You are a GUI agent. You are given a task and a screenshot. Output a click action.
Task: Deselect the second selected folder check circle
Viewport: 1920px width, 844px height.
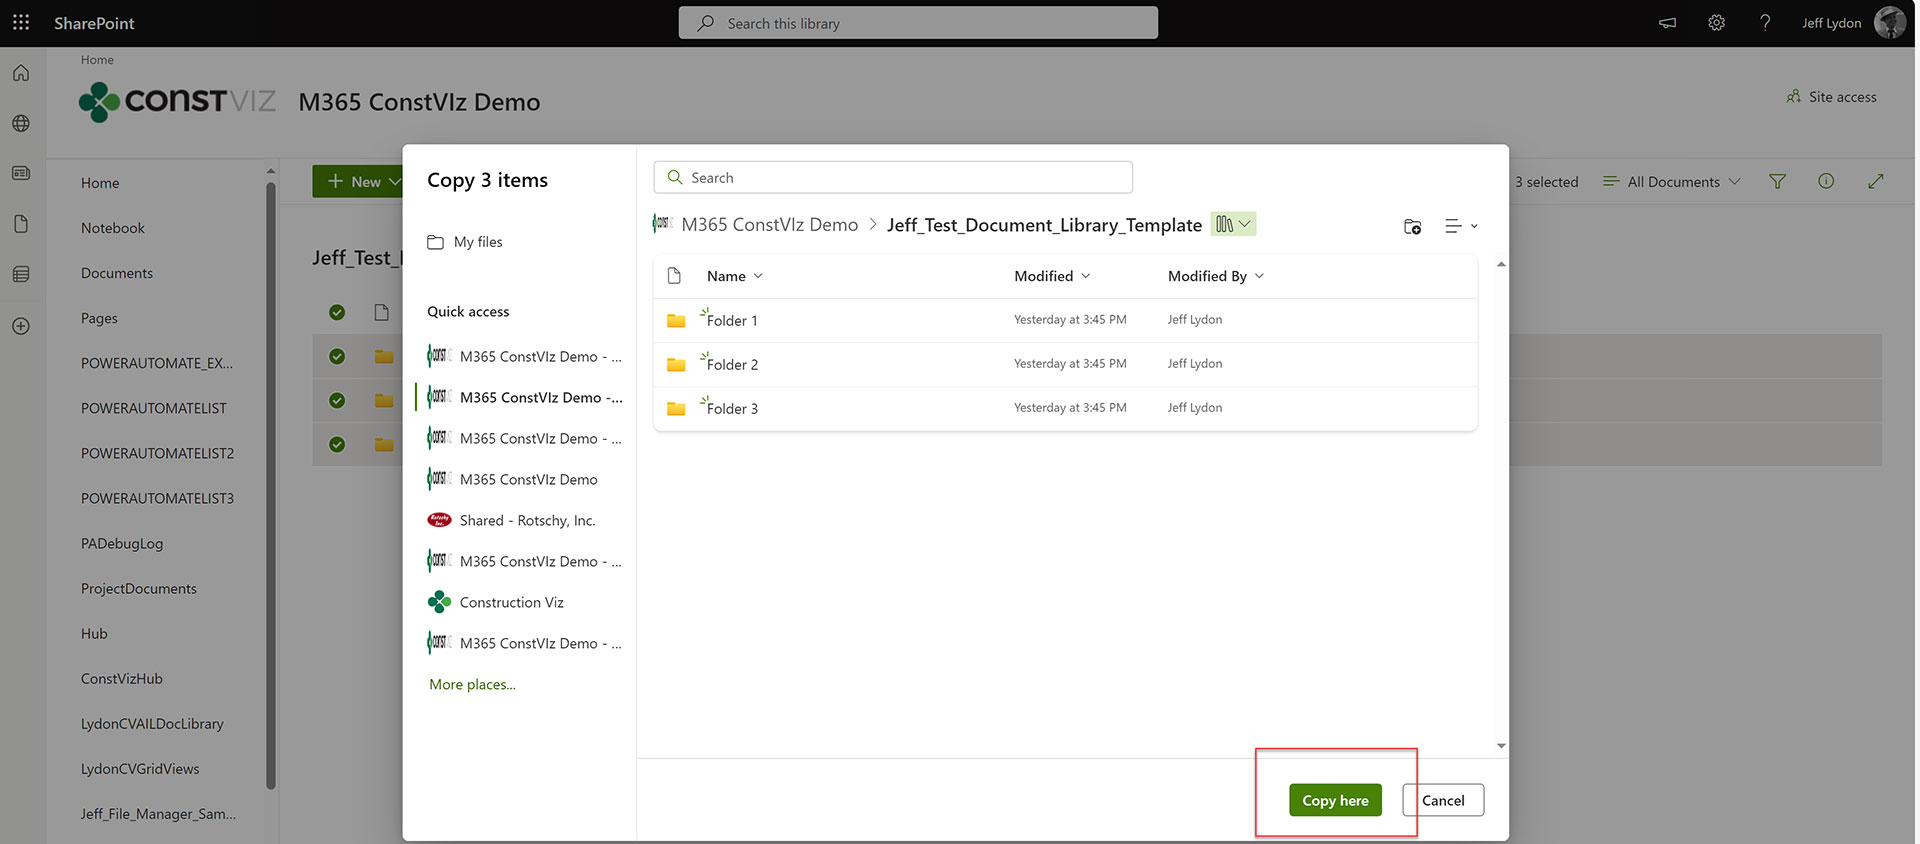(337, 400)
